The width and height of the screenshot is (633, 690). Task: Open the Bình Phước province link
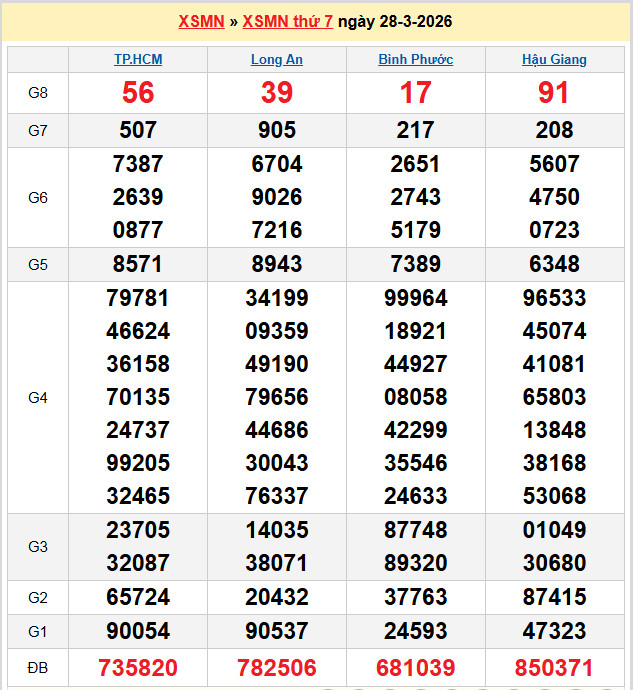[415, 59]
